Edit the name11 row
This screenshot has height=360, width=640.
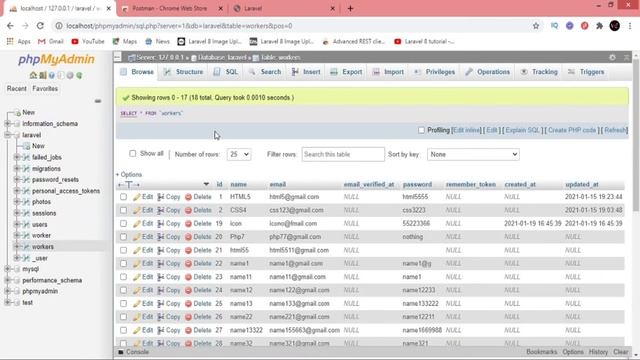coord(143,277)
